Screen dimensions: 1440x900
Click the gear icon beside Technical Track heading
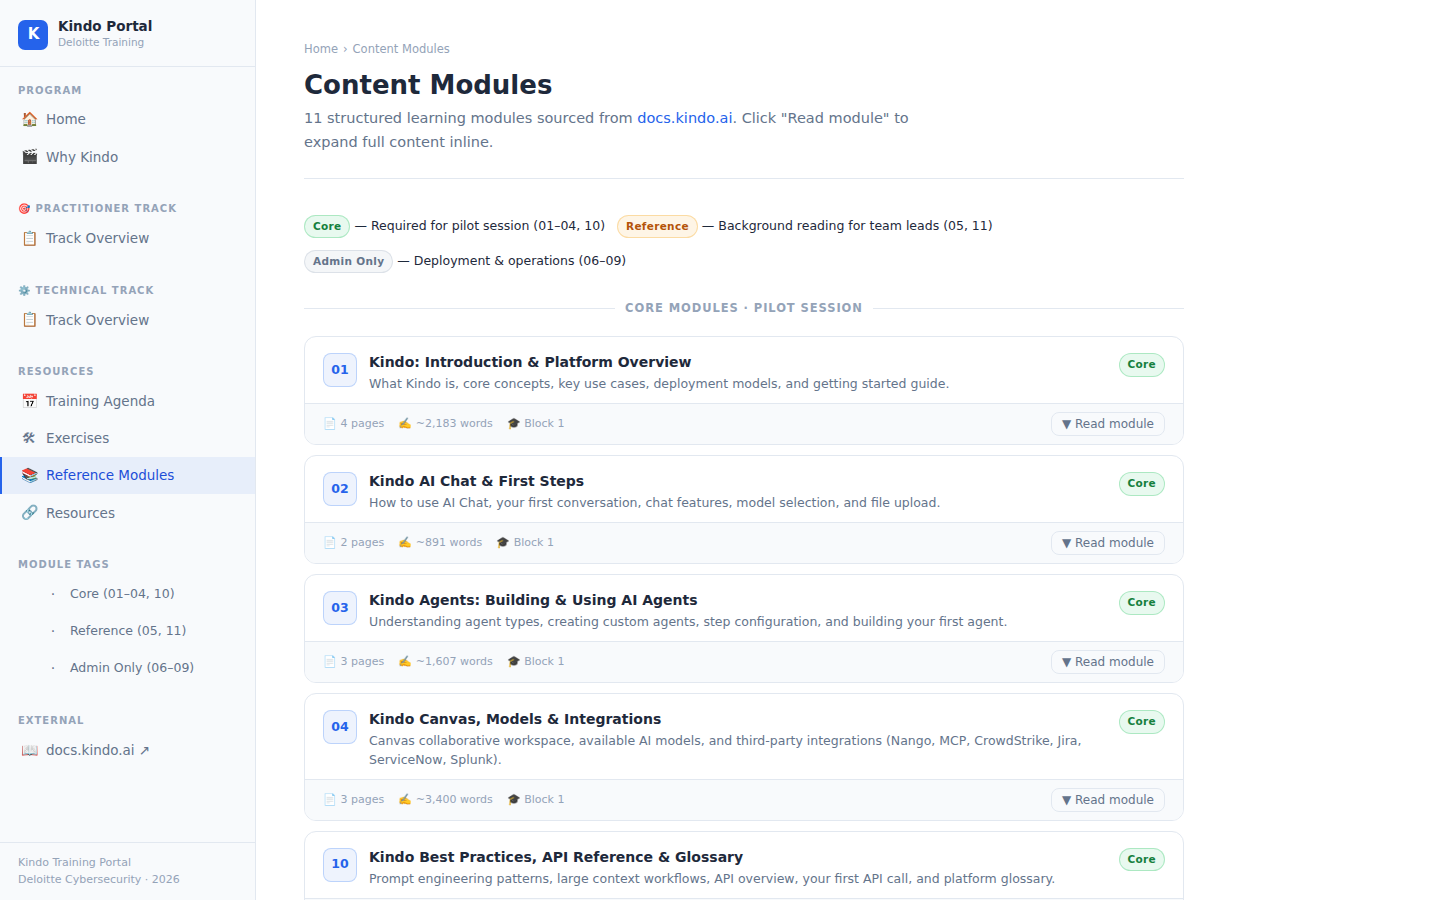click(x=23, y=290)
